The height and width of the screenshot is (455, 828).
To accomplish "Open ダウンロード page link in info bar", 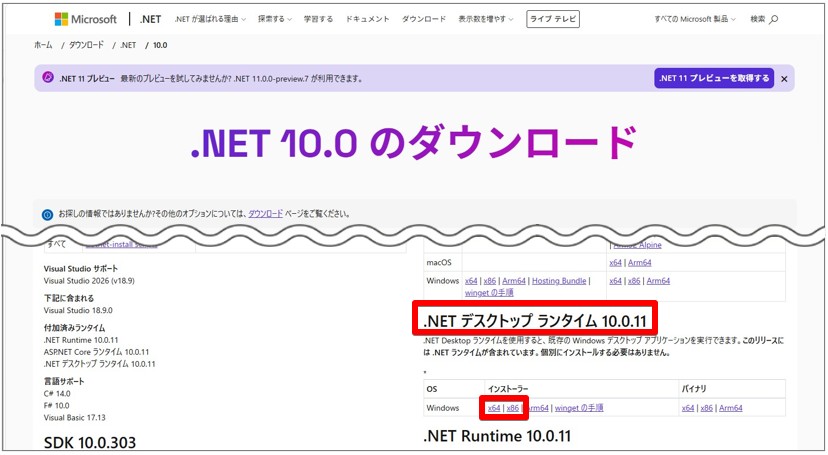I will (x=266, y=214).
